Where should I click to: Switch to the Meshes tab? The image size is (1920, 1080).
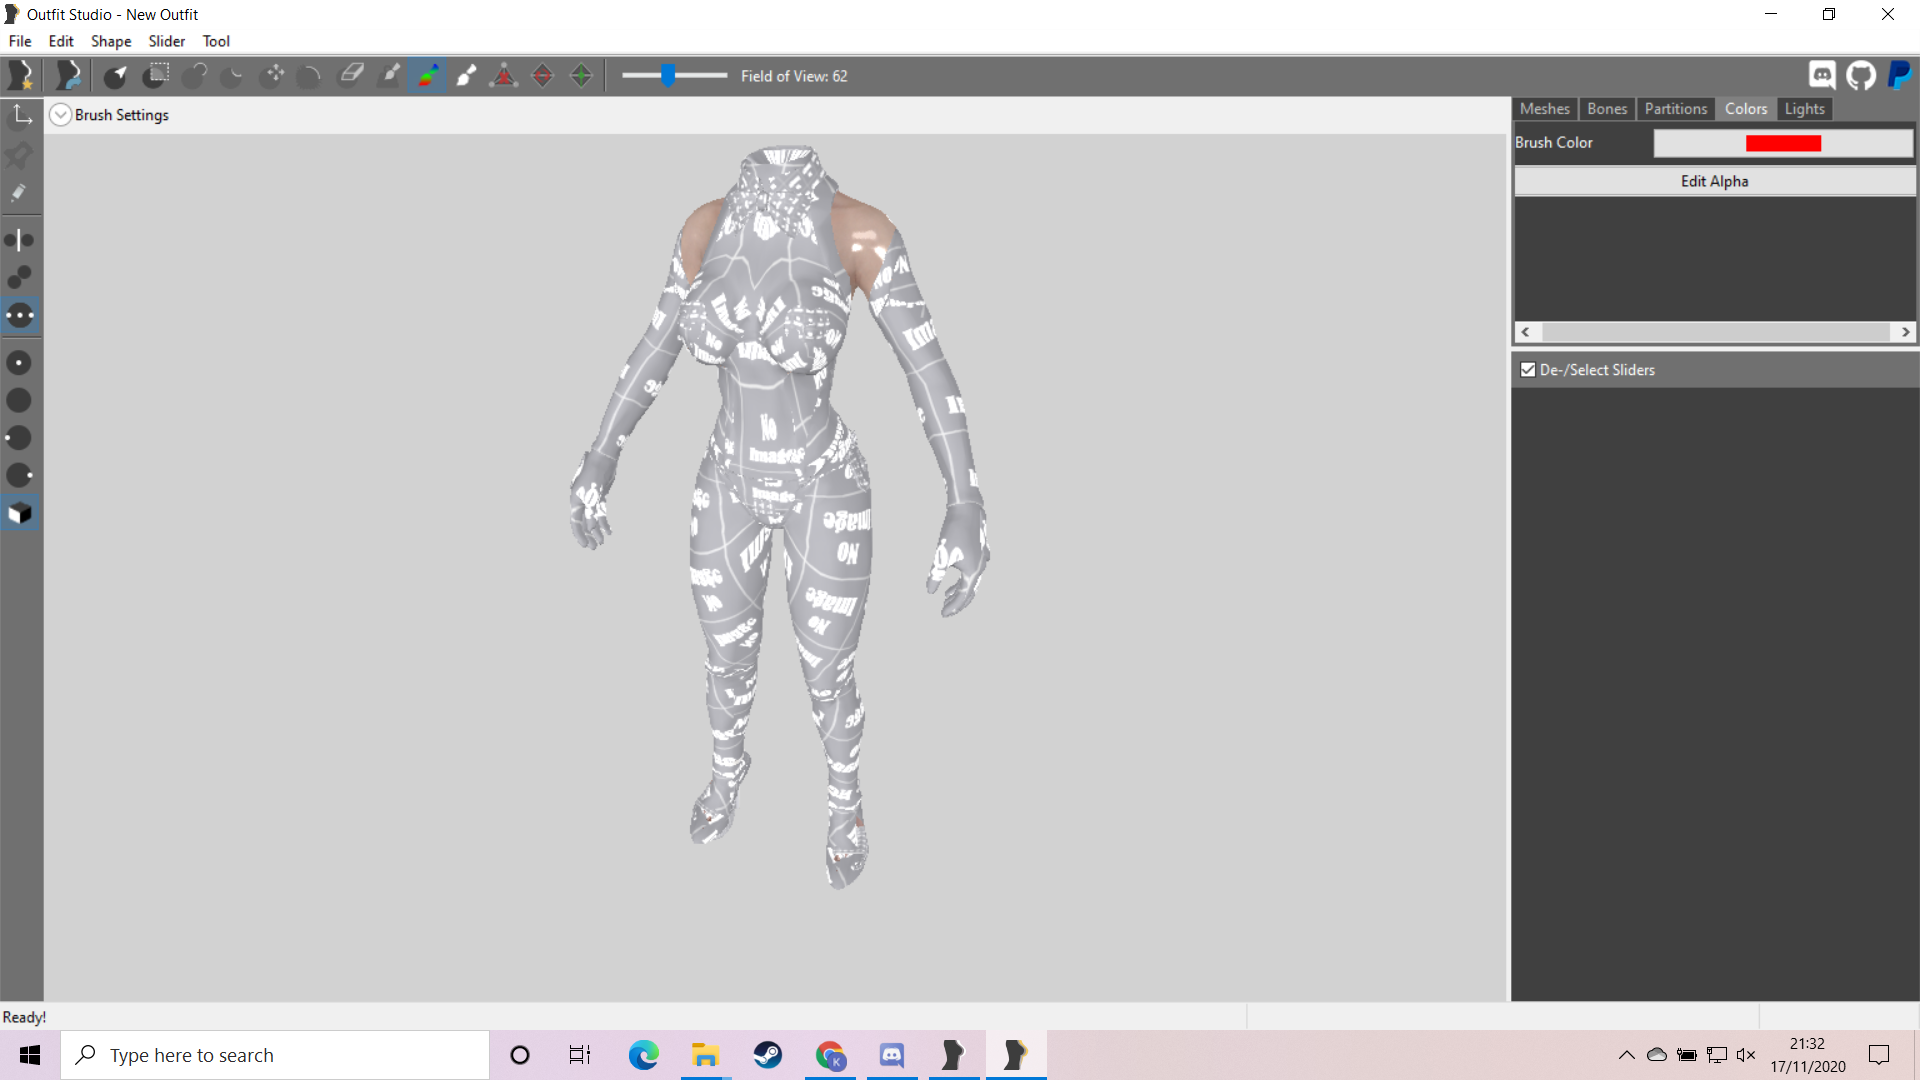coord(1545,109)
